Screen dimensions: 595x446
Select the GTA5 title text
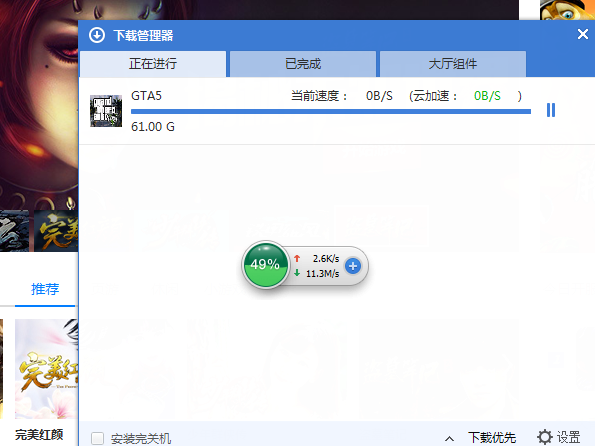pos(146,96)
